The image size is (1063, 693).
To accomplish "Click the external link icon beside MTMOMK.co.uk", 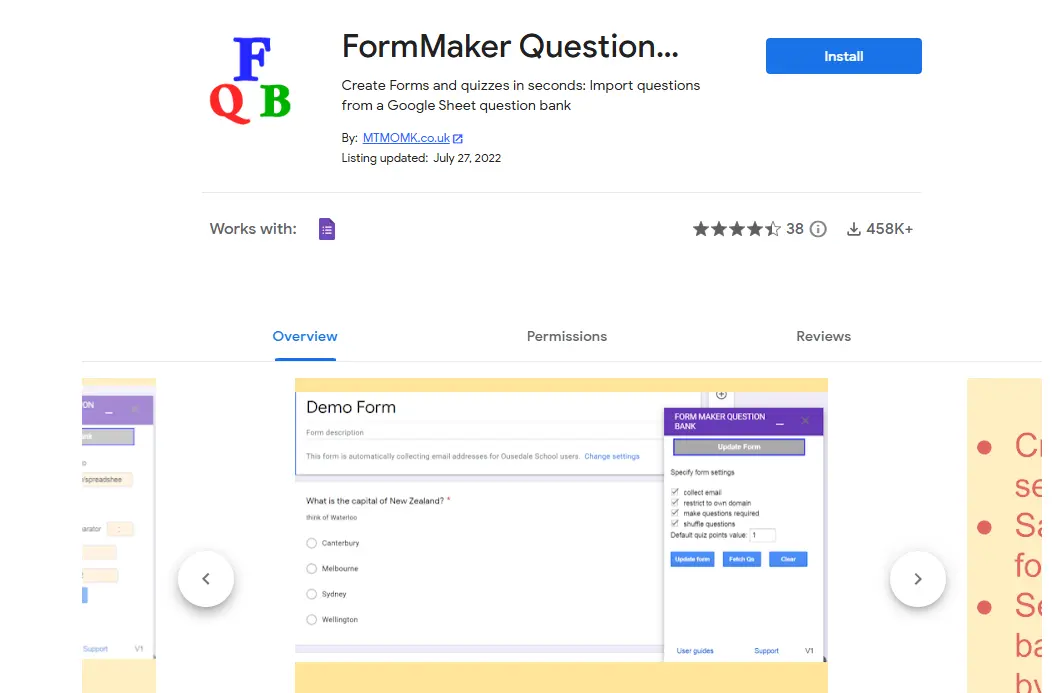I will [458, 139].
